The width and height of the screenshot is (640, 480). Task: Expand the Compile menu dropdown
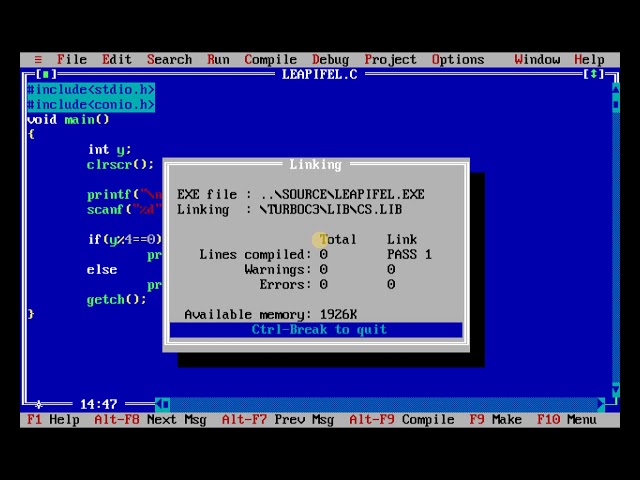point(270,59)
